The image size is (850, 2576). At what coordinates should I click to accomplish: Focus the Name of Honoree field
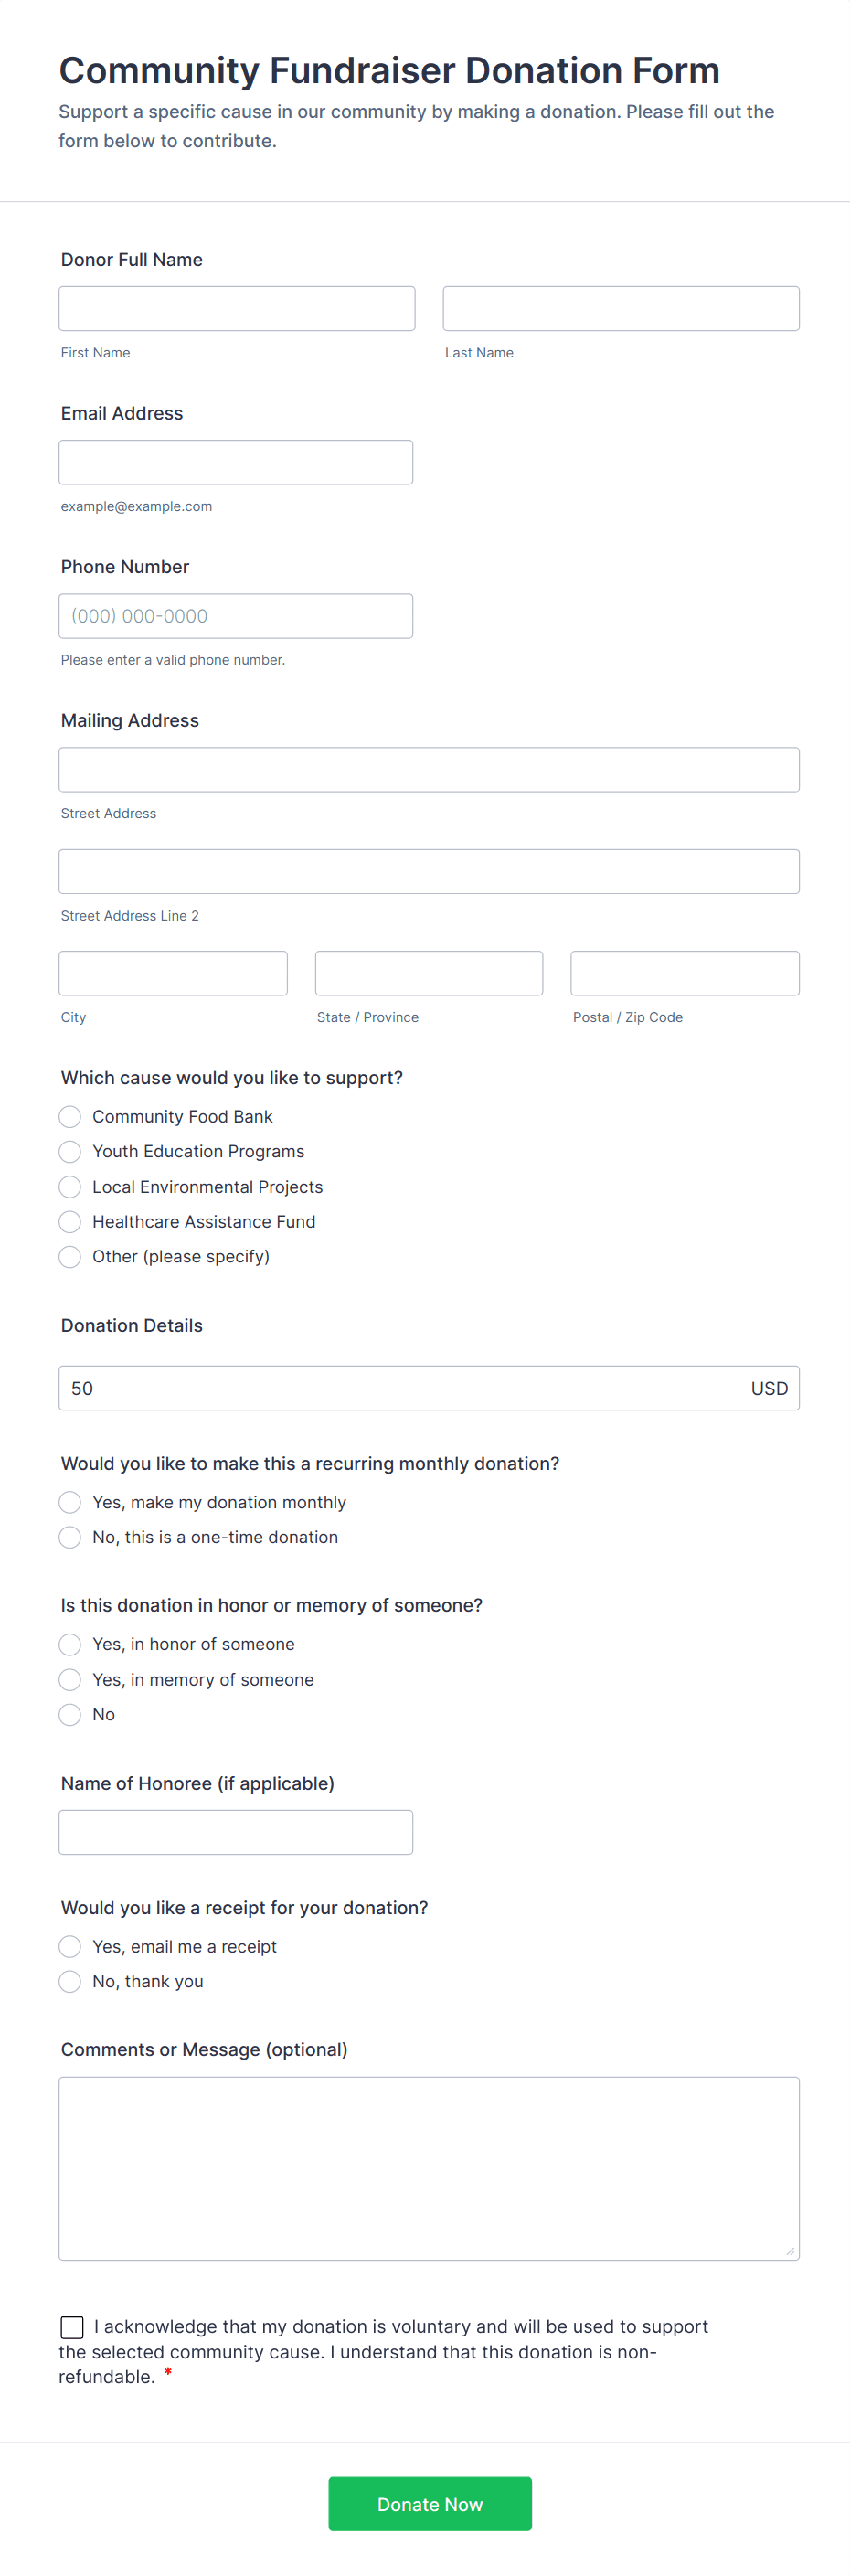[236, 1832]
